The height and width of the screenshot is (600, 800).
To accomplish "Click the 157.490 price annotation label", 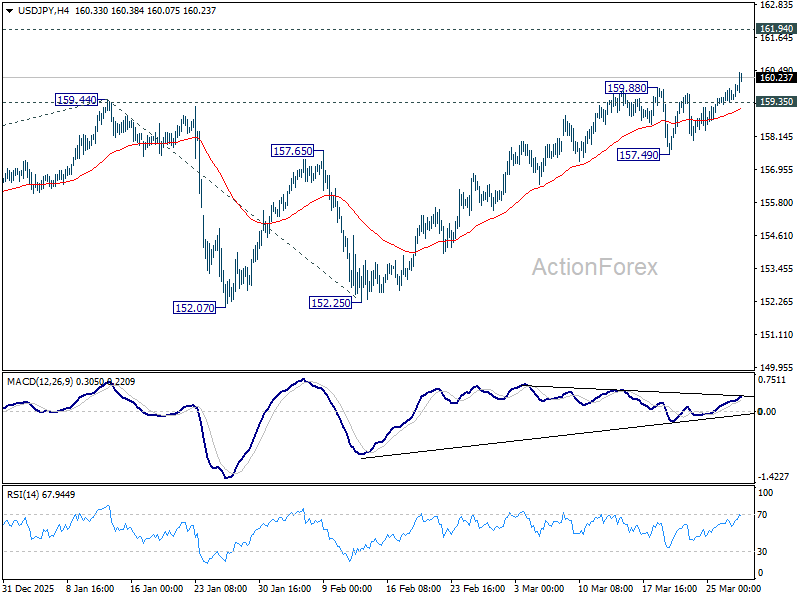I will pyautogui.click(x=640, y=154).
